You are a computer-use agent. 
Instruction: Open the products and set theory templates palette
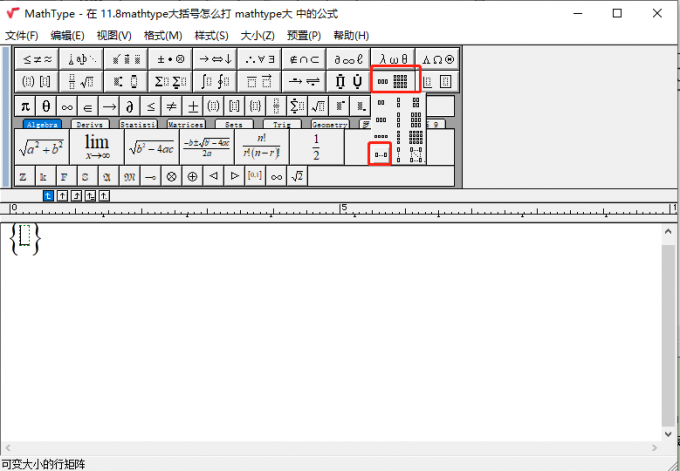click(x=348, y=81)
